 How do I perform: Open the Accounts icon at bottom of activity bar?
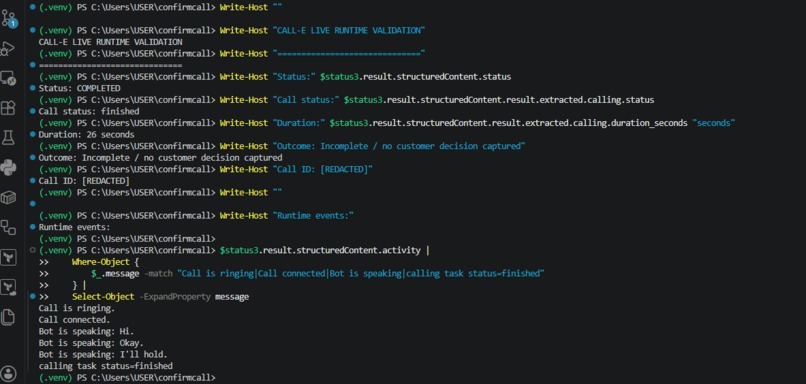8,374
